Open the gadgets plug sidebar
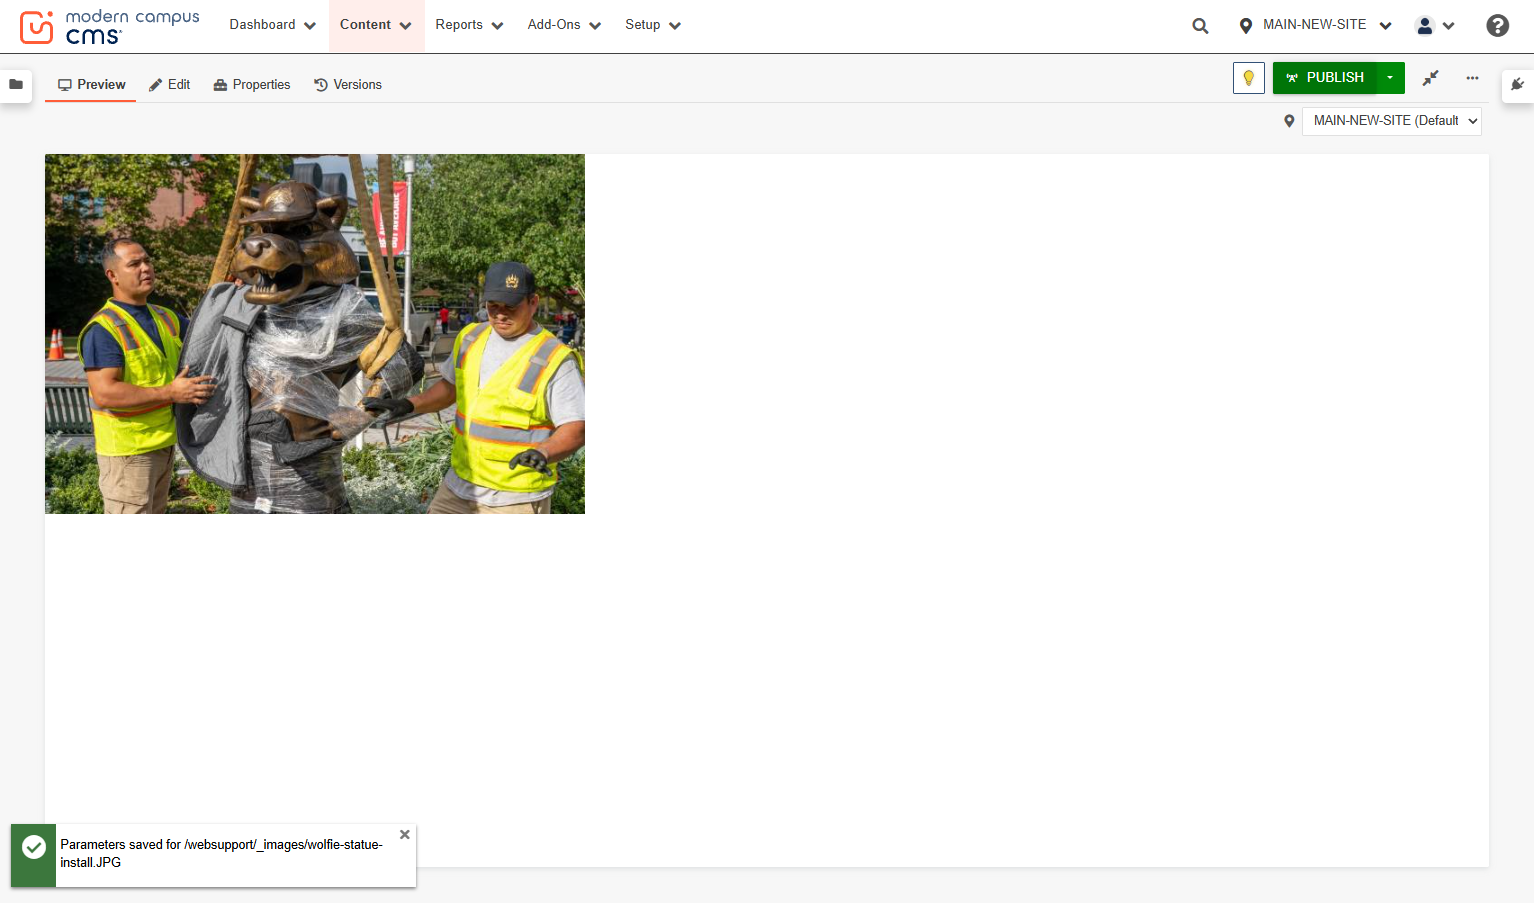The height and width of the screenshot is (903, 1534). 1517,85
